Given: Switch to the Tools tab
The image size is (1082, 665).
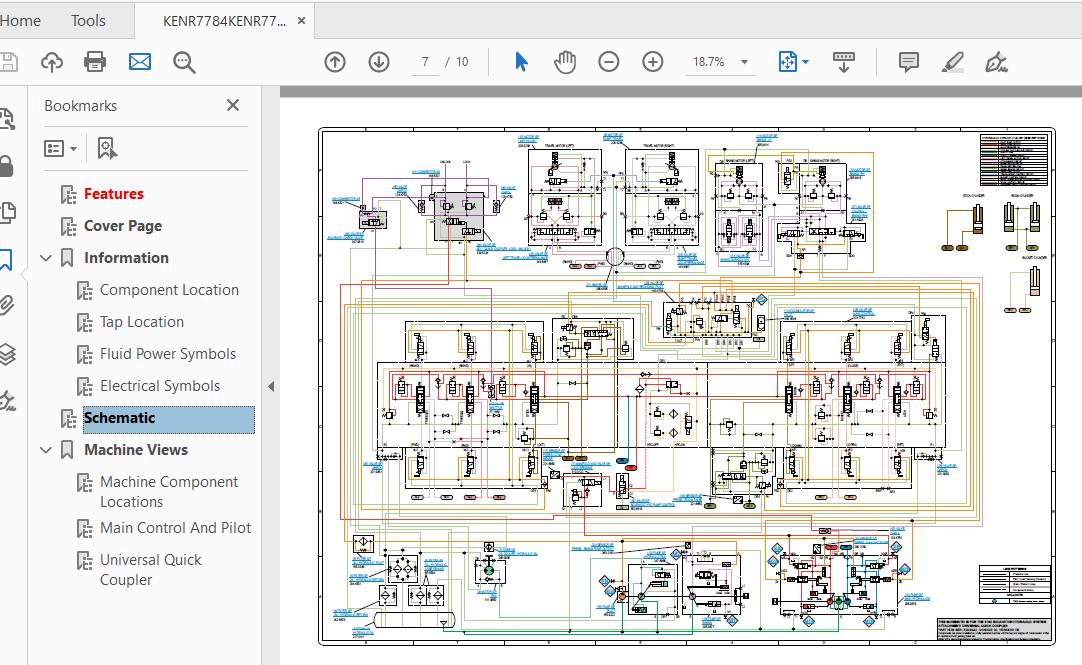Looking at the screenshot, I should point(88,20).
